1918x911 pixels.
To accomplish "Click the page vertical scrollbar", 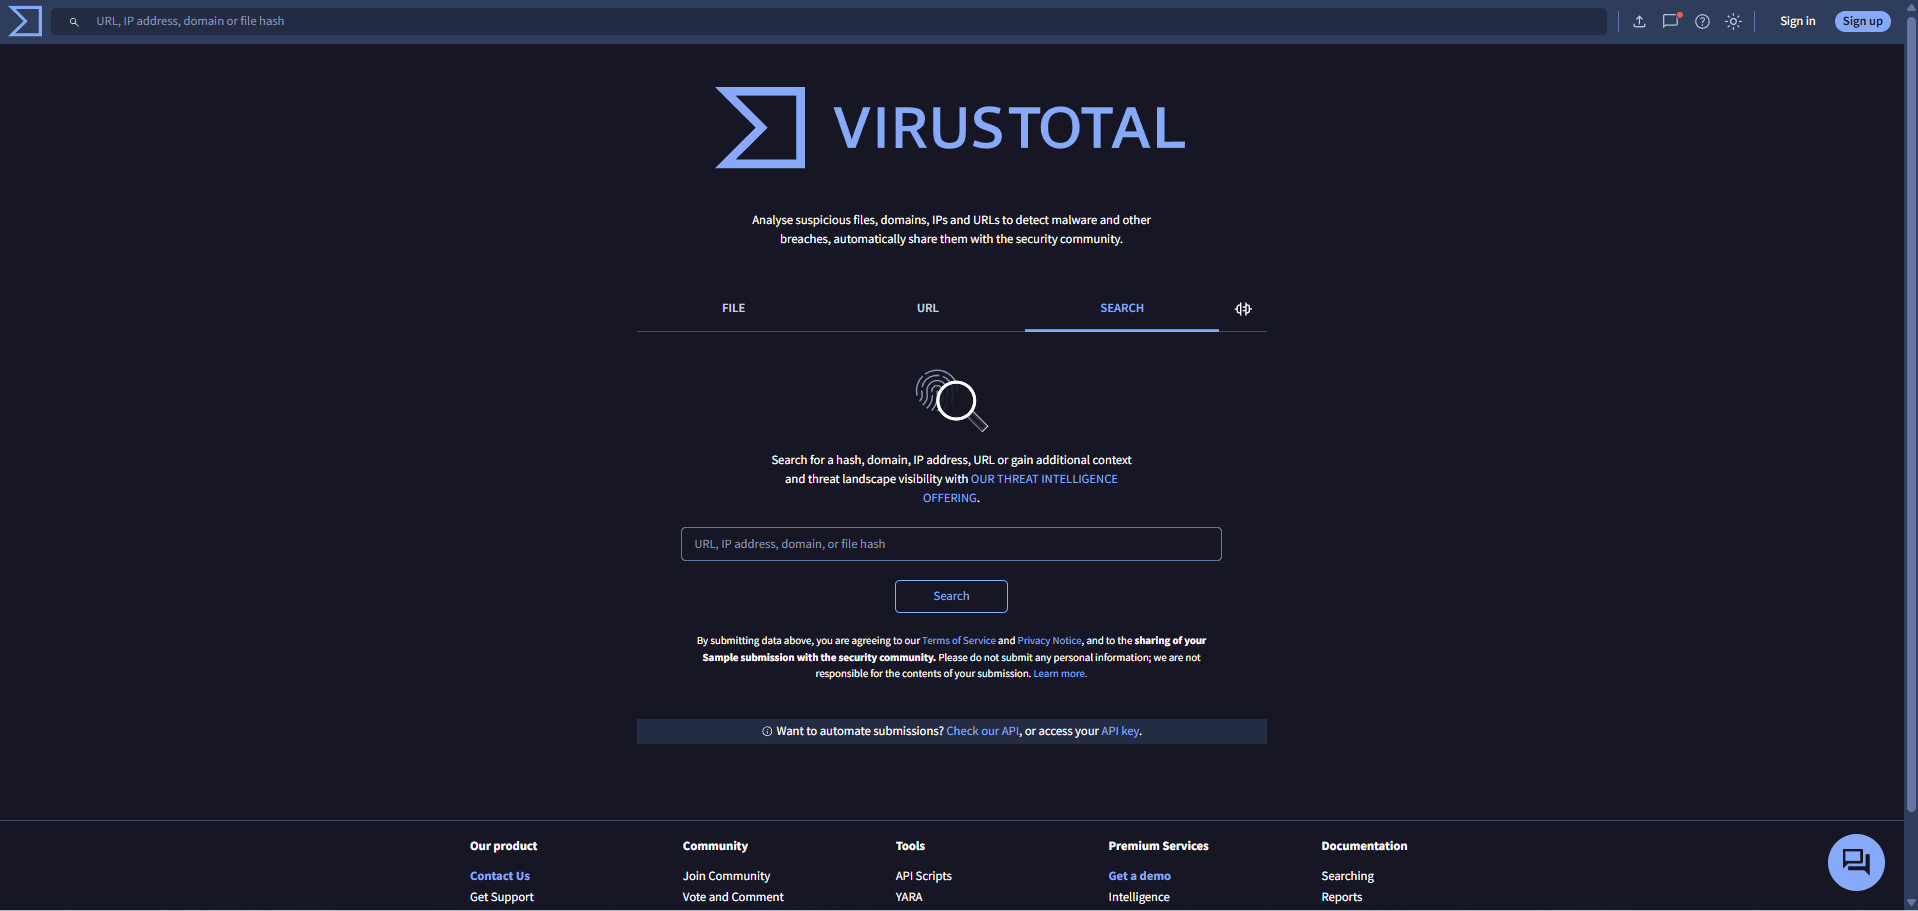I will [x=1911, y=414].
